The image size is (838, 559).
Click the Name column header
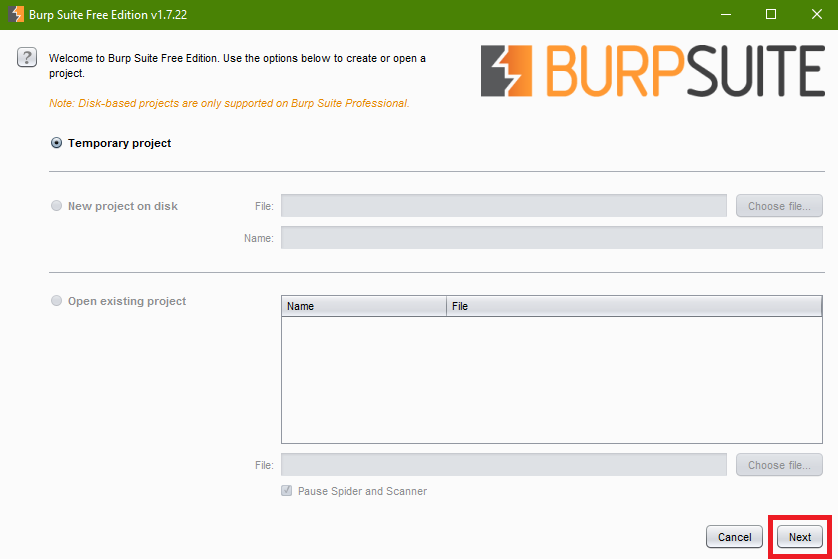click(x=364, y=306)
